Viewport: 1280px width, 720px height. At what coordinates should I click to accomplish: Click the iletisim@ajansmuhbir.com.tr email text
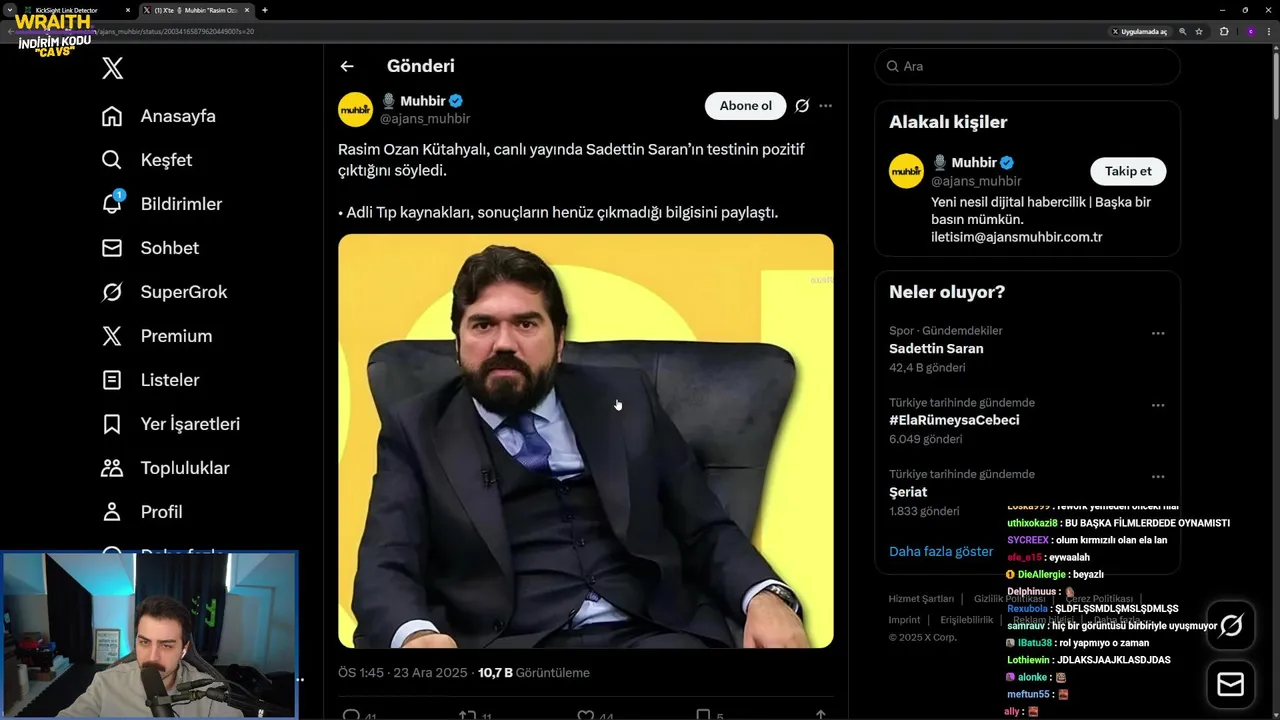pyautogui.click(x=1016, y=237)
